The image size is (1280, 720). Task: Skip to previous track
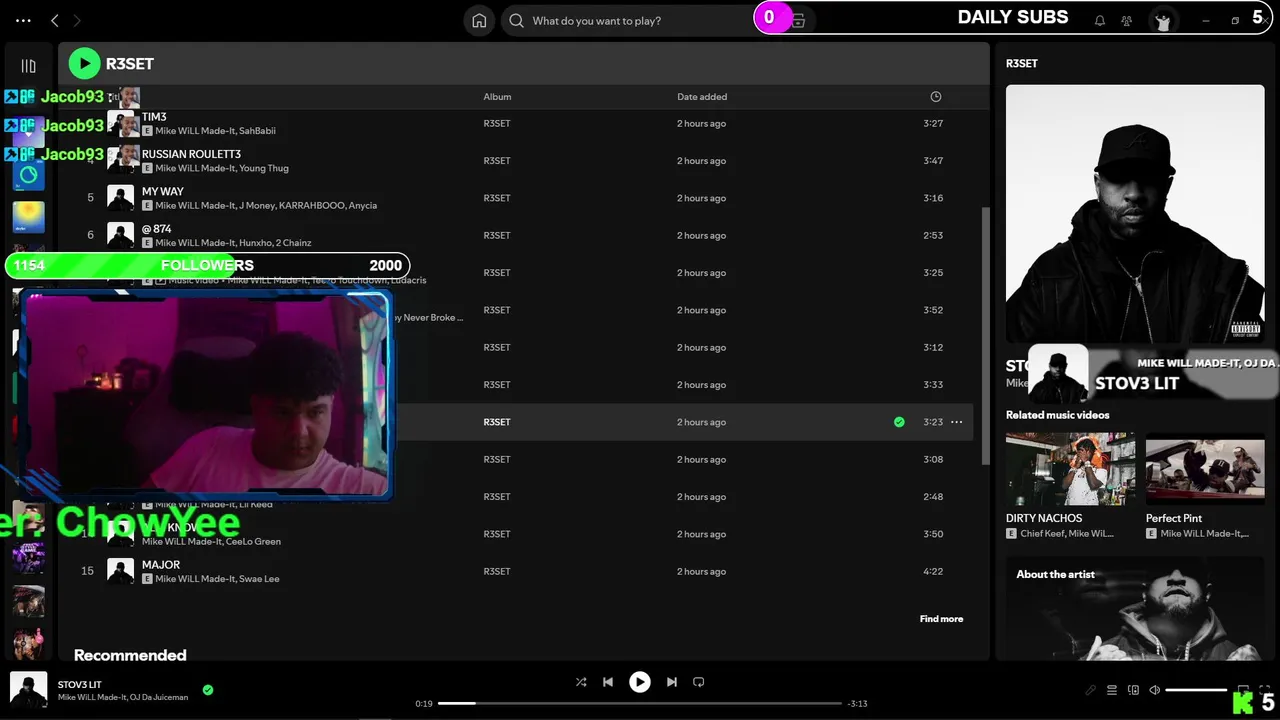(x=608, y=682)
